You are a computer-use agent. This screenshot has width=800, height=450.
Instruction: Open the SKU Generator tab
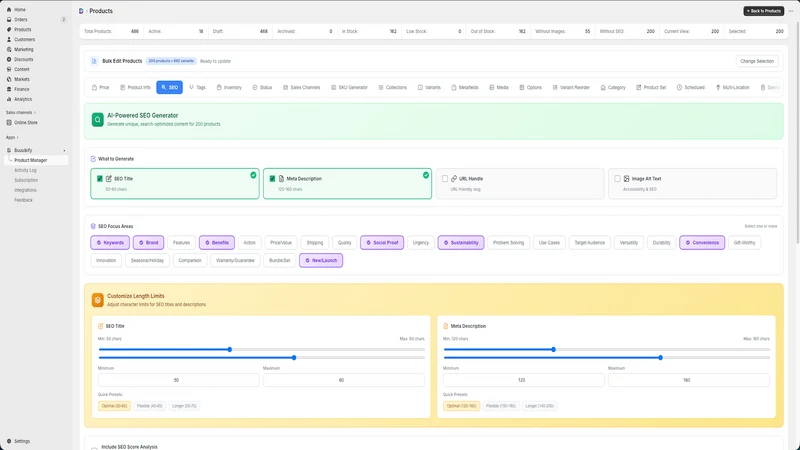[349, 87]
